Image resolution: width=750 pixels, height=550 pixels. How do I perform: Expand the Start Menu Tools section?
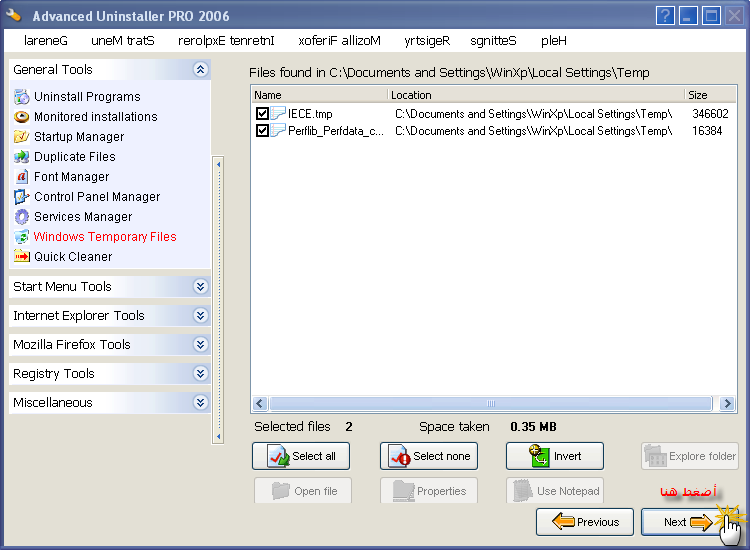(200, 286)
